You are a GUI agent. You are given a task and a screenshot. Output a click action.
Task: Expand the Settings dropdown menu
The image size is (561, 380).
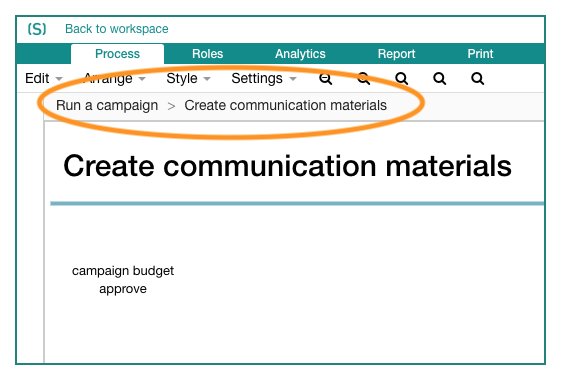tap(264, 78)
